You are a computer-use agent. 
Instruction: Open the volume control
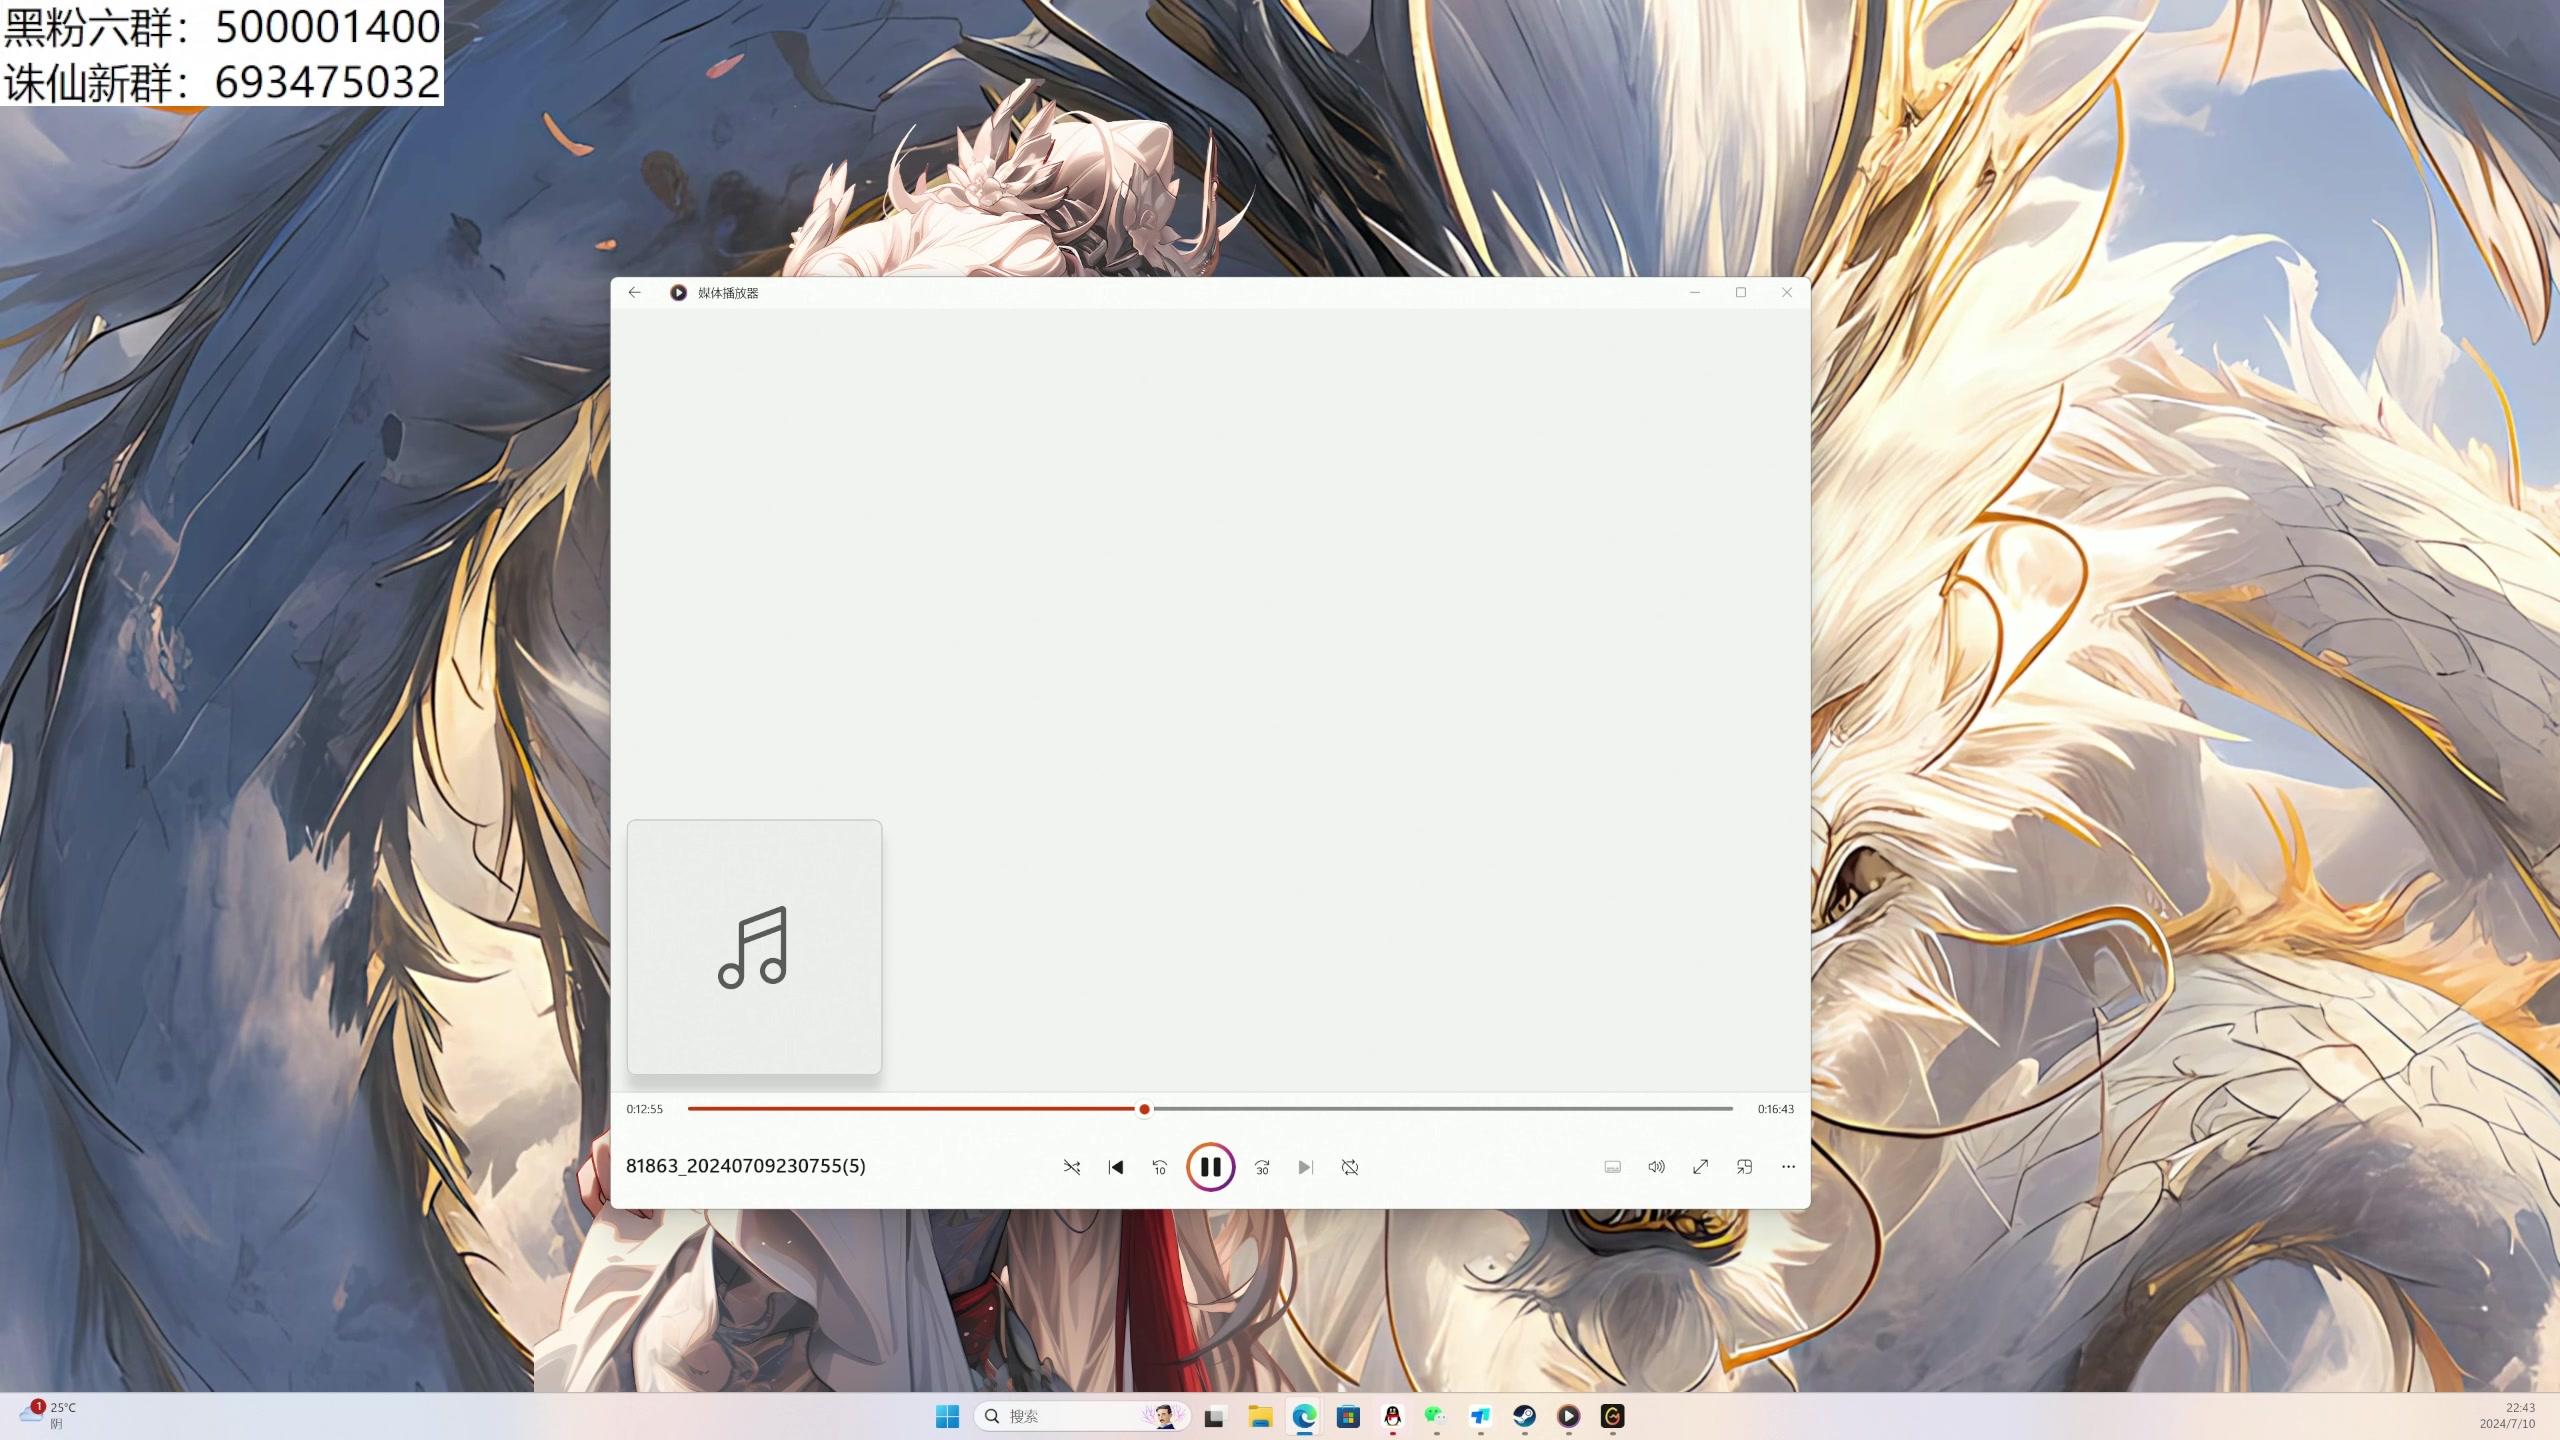[1656, 1167]
